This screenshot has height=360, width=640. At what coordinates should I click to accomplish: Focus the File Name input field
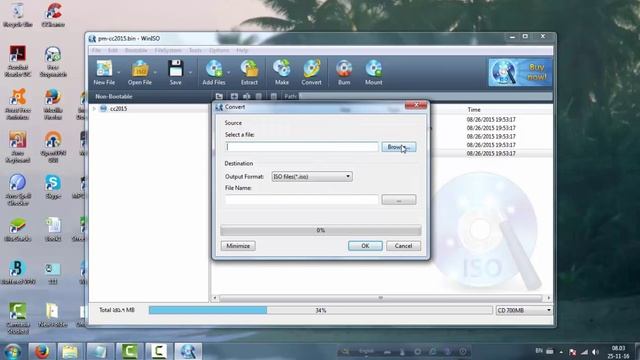(302, 200)
